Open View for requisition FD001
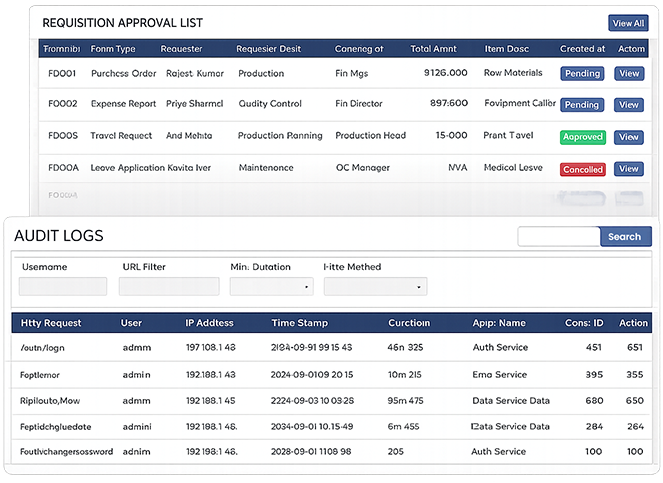The height and width of the screenshot is (483, 663). tap(628, 73)
